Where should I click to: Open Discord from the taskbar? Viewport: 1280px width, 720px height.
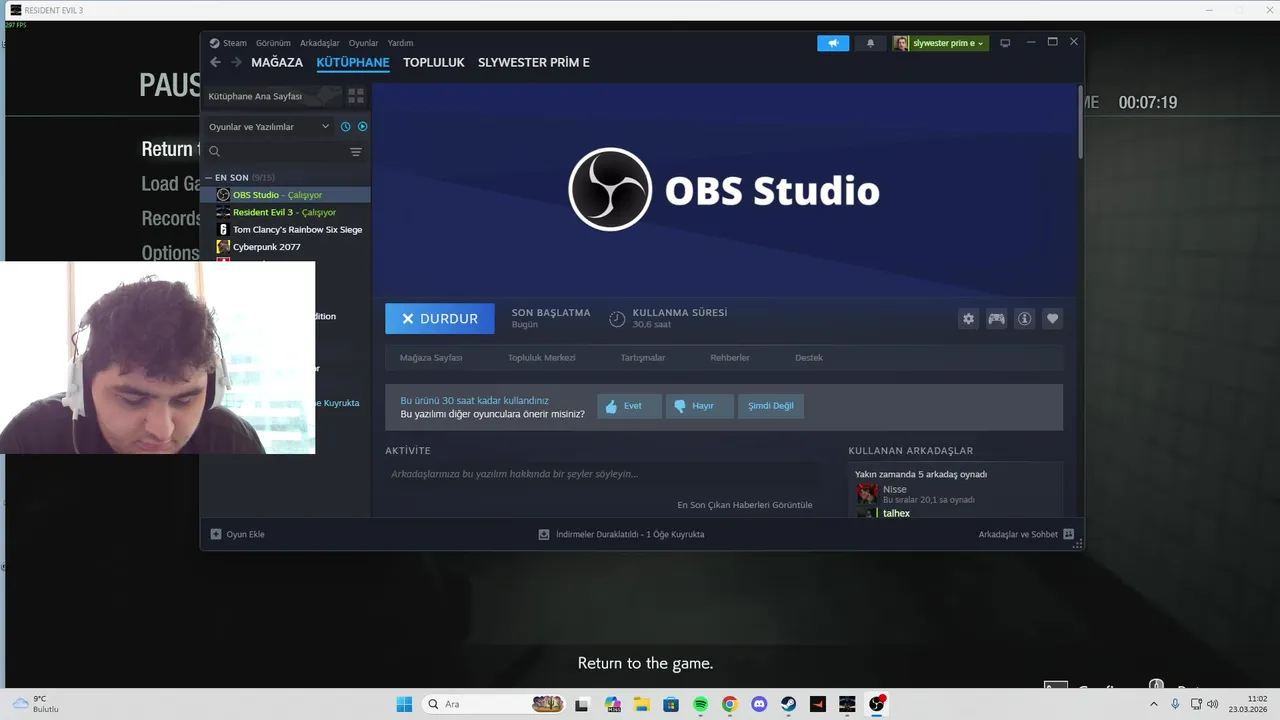tap(759, 704)
